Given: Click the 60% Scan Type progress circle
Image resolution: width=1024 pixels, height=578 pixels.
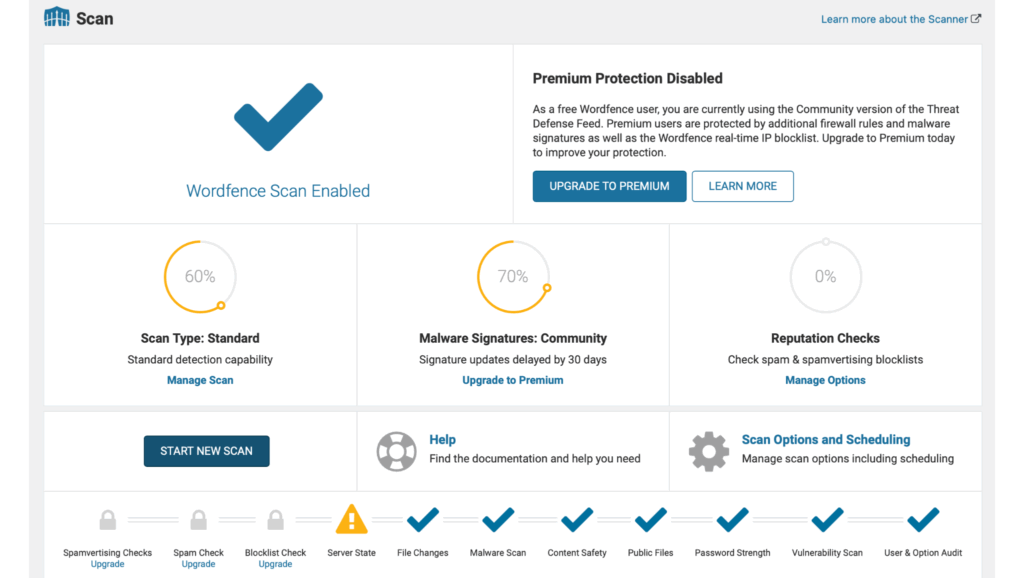Looking at the screenshot, I should (x=200, y=276).
